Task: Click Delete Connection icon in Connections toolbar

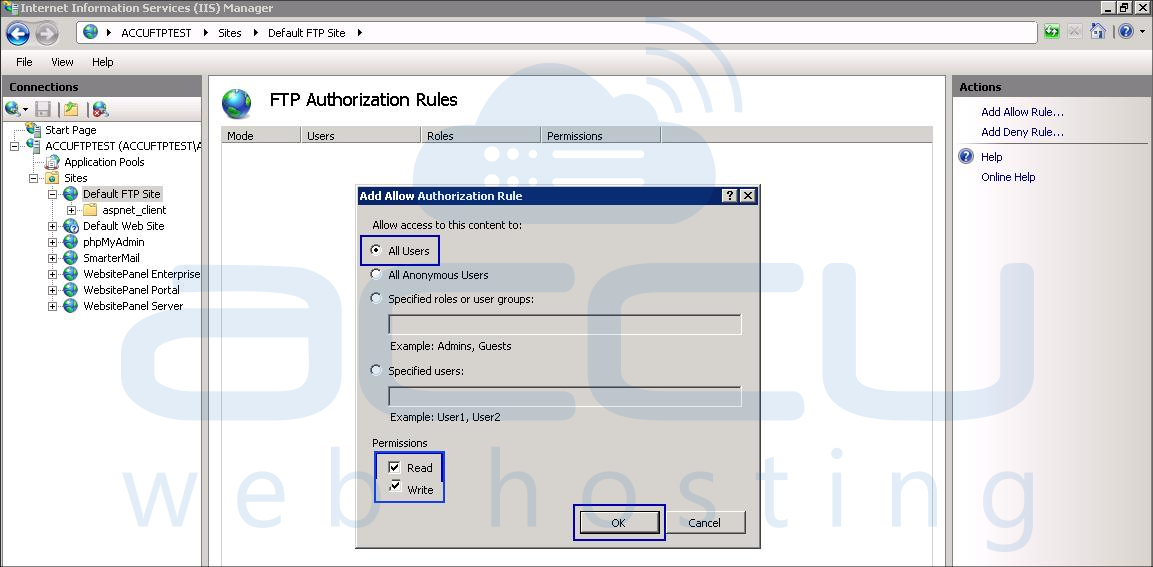Action: [101, 110]
